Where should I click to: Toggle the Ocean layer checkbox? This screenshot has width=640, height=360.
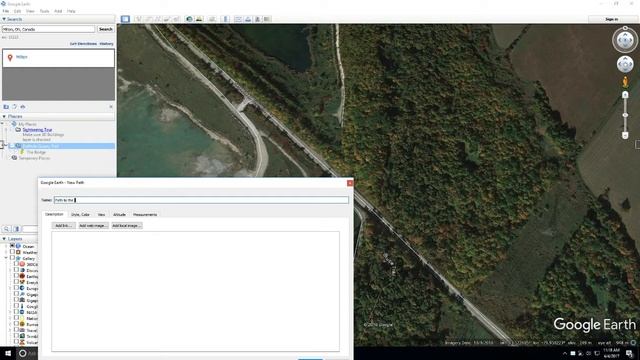[x=12, y=246]
